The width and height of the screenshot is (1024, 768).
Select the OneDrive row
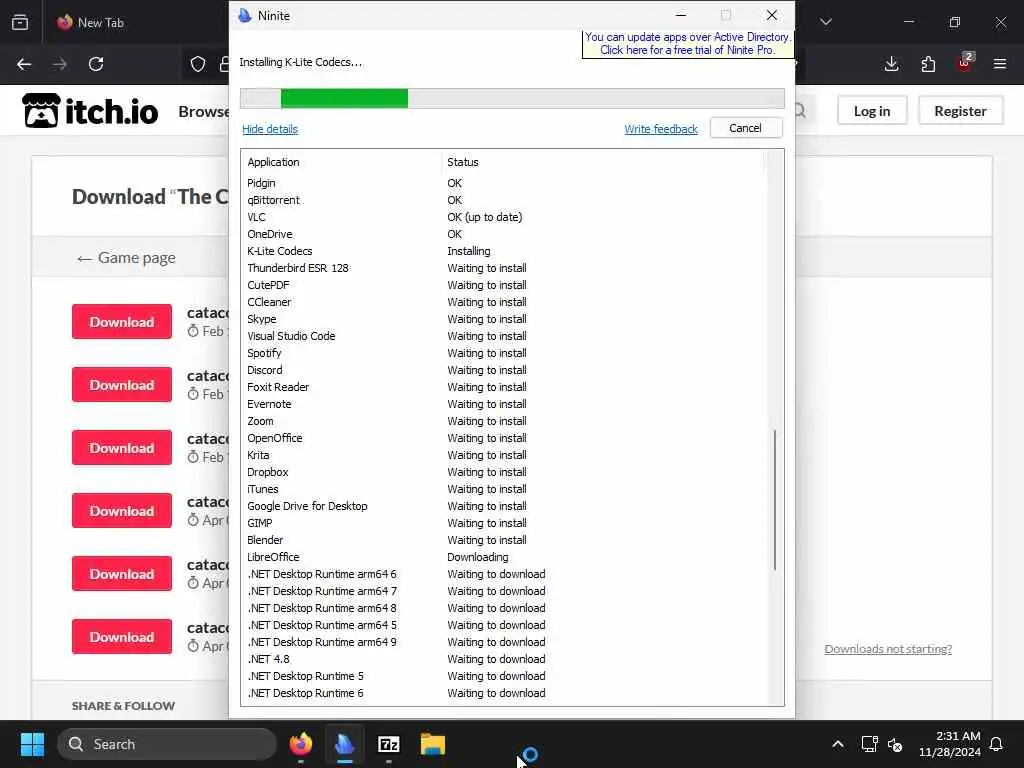tap(505, 234)
